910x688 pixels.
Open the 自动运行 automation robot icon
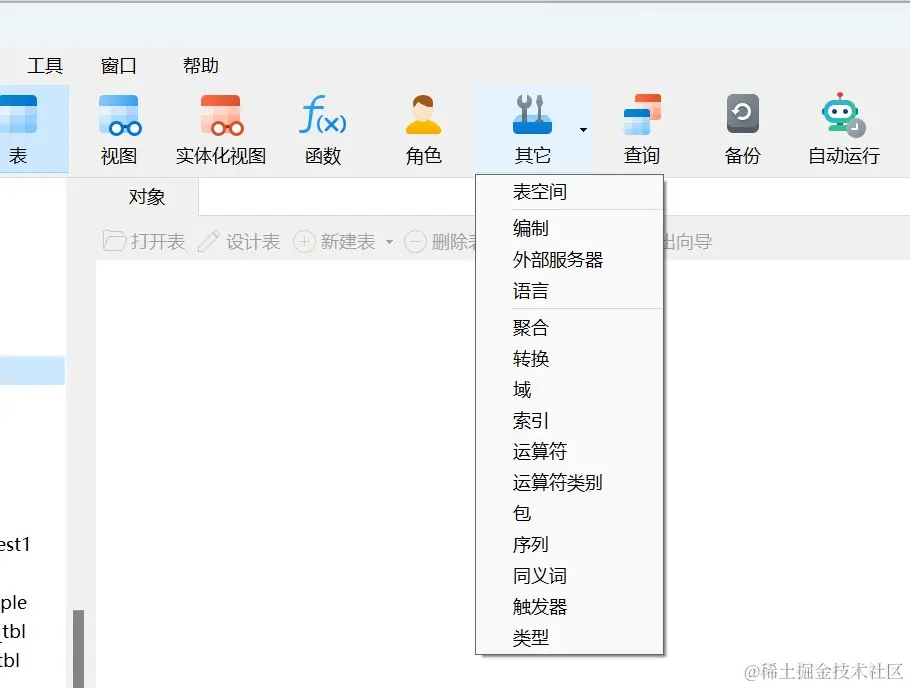point(843,114)
